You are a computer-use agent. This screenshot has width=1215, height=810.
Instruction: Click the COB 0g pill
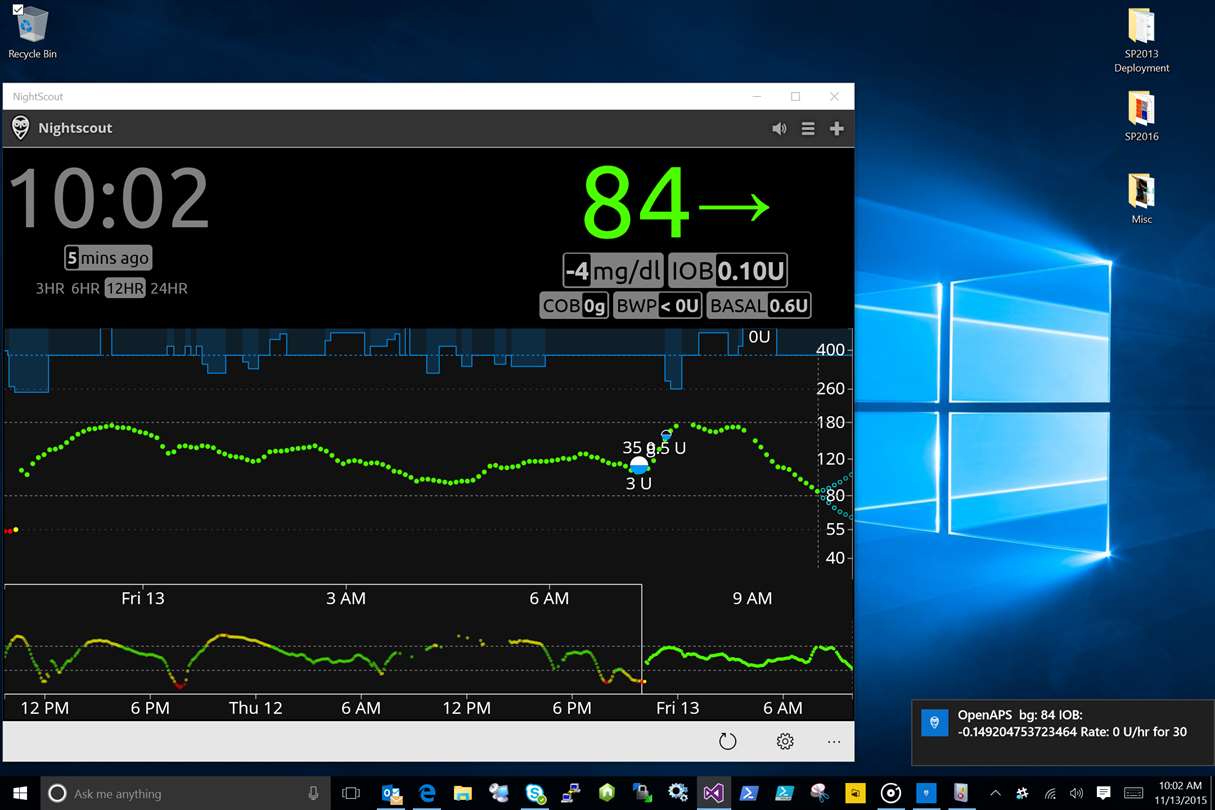tap(574, 305)
